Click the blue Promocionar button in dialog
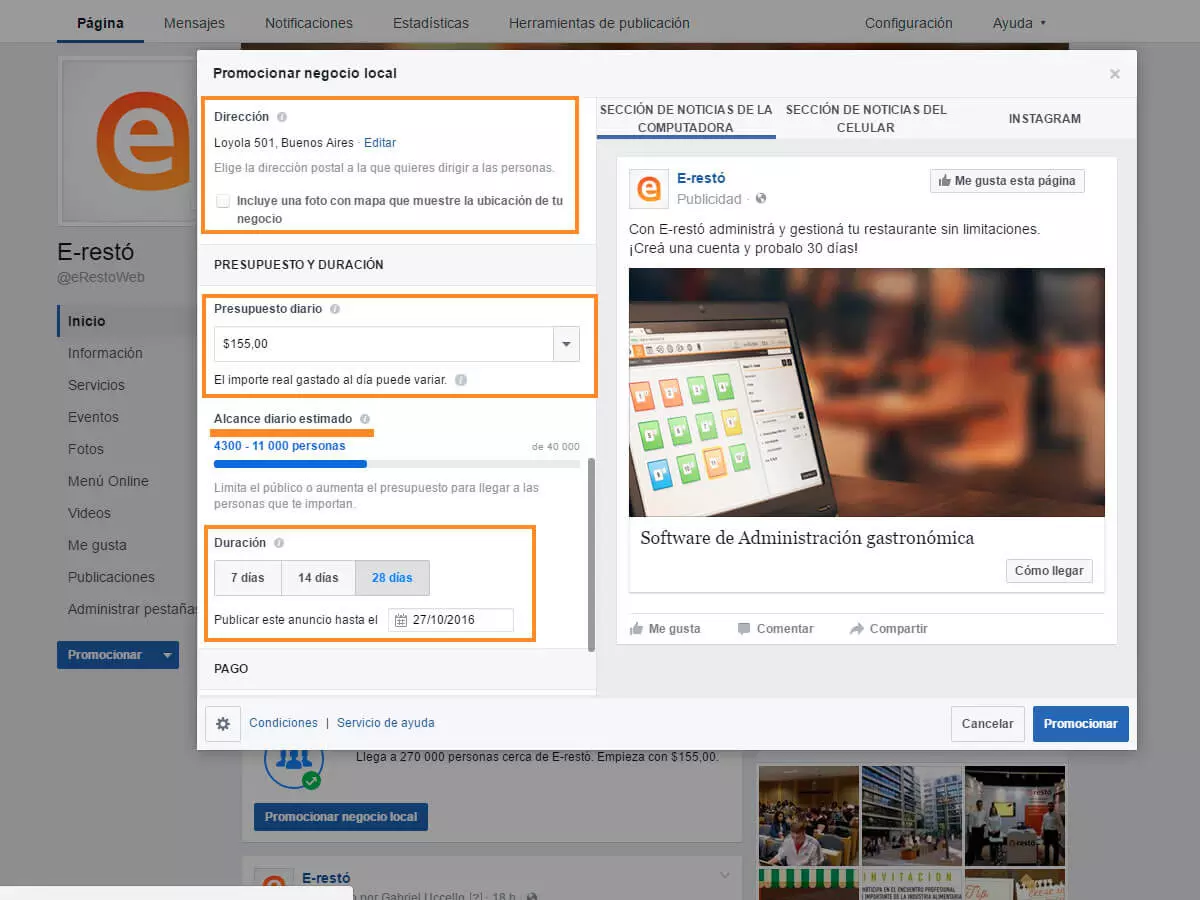Viewport: 1200px width, 900px height. (1081, 724)
